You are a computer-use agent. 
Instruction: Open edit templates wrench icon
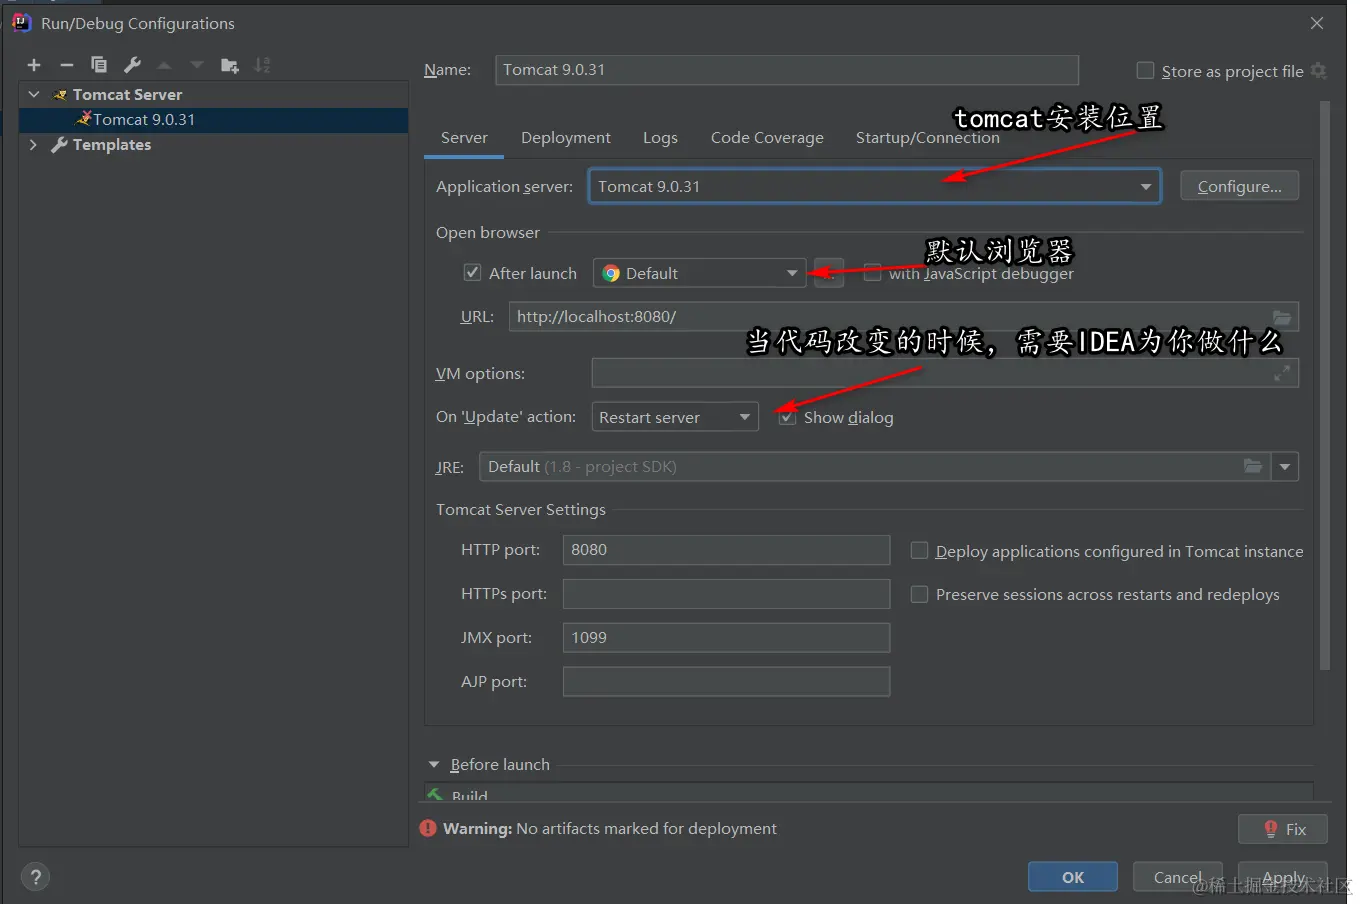coord(132,65)
